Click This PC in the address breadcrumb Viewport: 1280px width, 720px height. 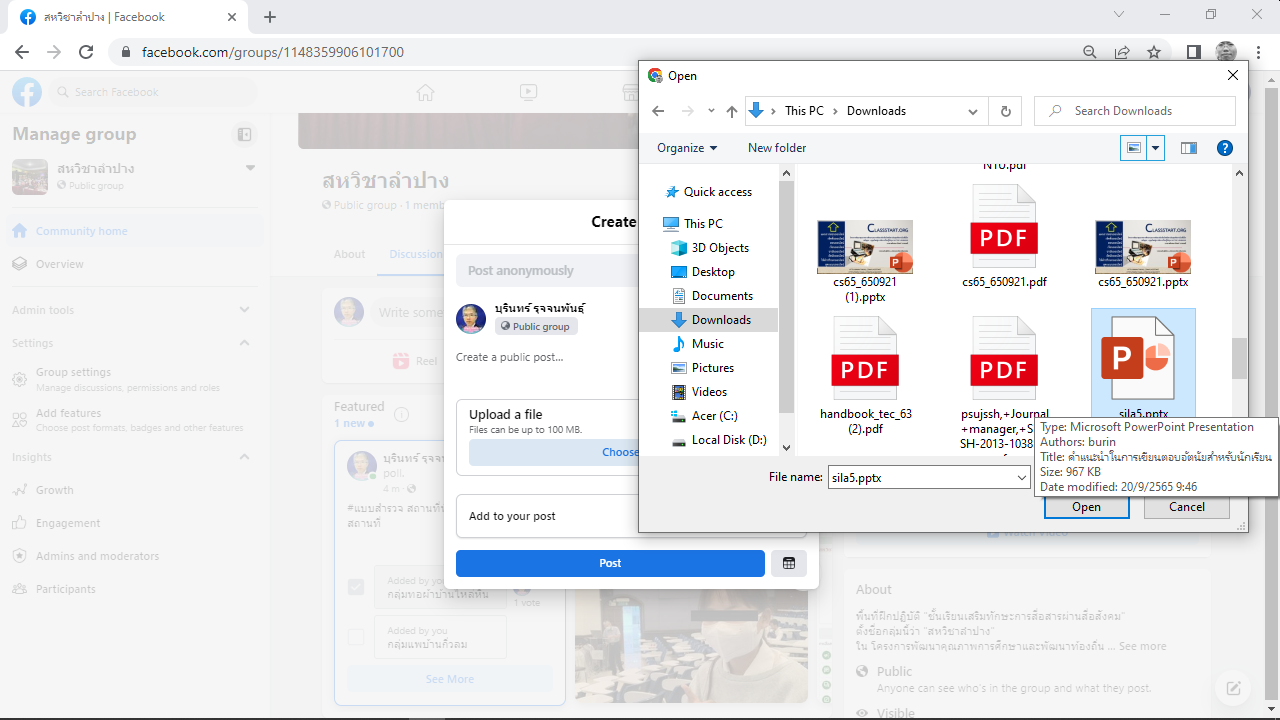804,111
